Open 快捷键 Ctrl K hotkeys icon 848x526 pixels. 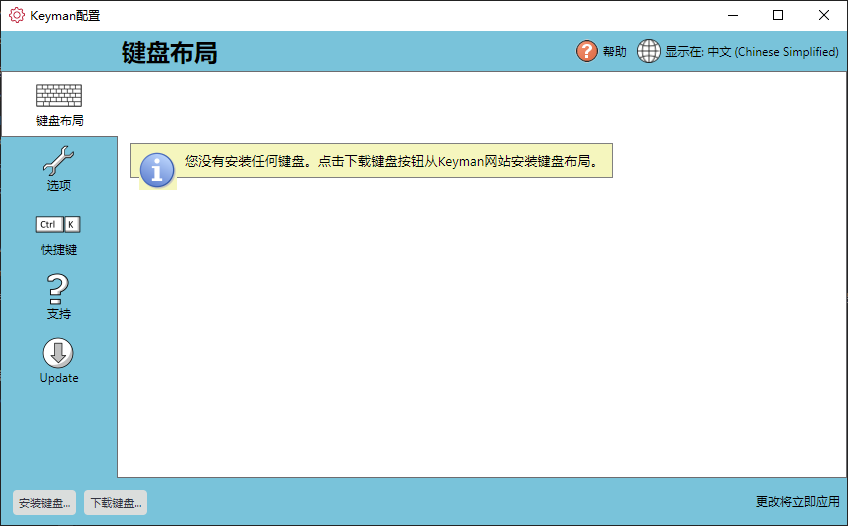point(58,224)
